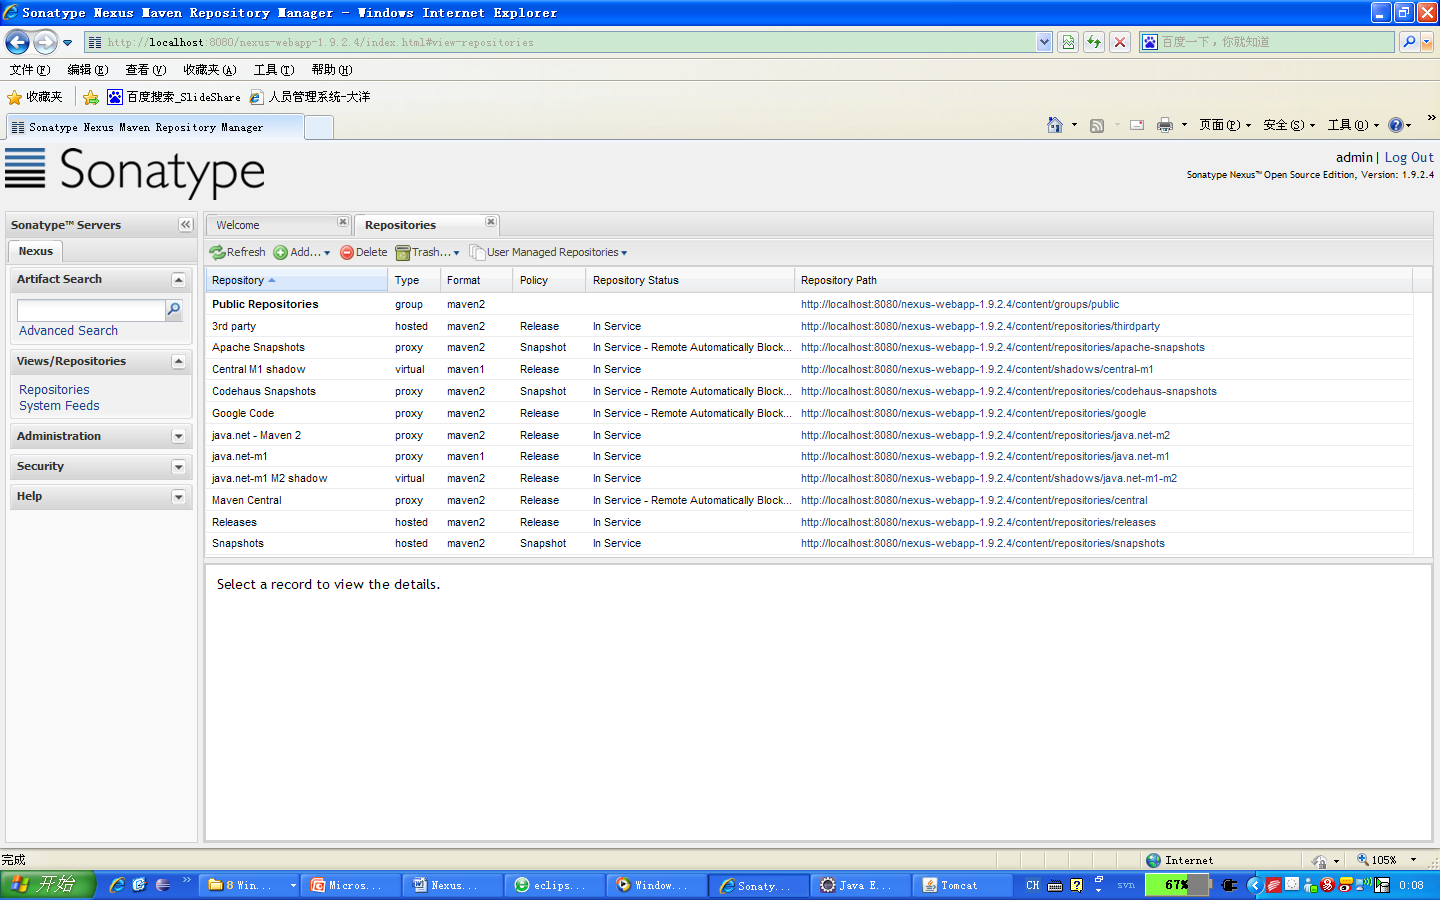Open System Feeds link
Screen dimensions: 1440x900
pos(59,405)
